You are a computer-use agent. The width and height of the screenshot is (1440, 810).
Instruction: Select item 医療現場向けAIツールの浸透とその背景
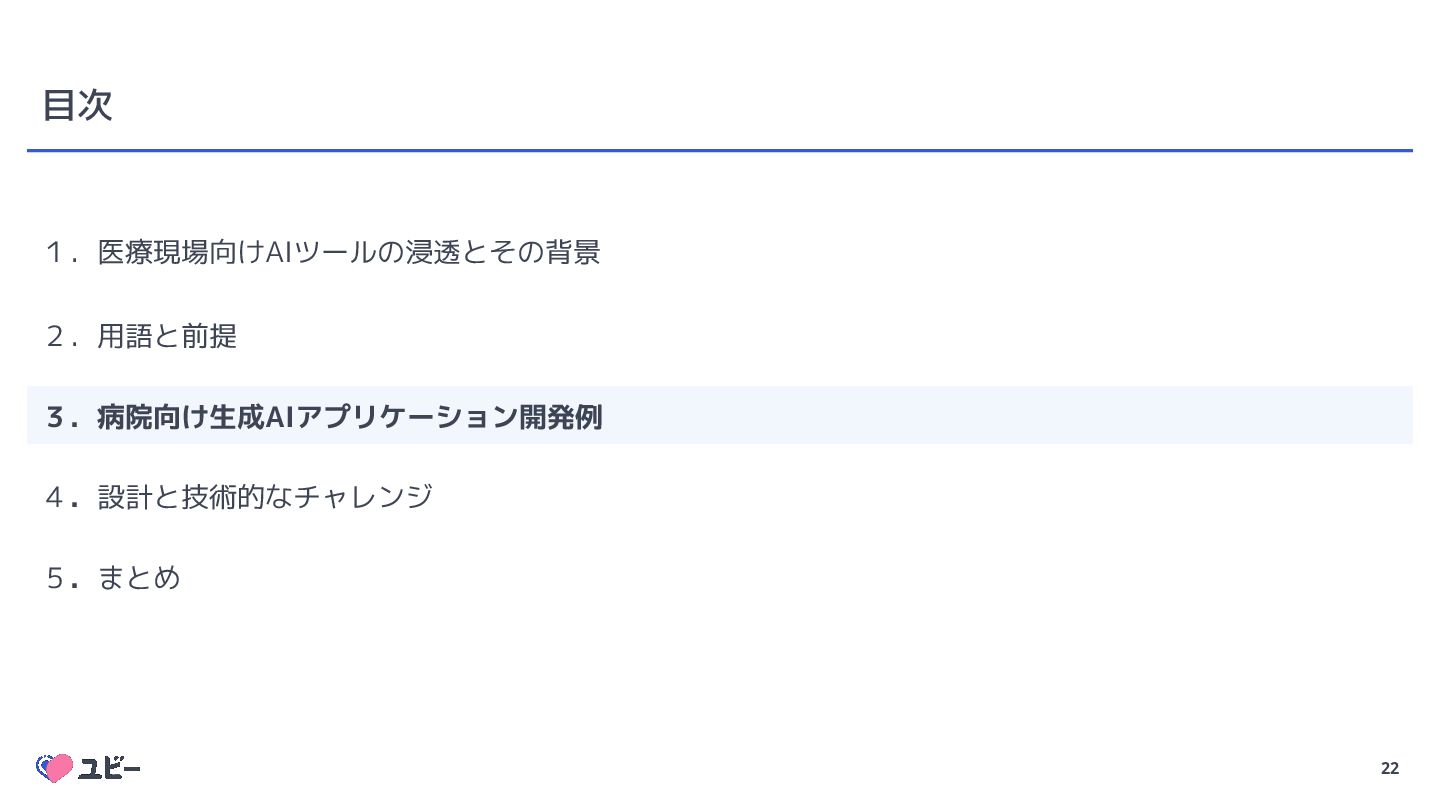(x=348, y=252)
